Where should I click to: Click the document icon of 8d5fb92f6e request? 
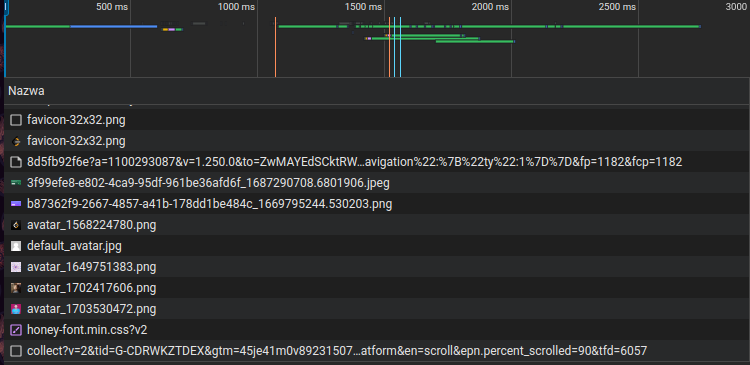16,162
